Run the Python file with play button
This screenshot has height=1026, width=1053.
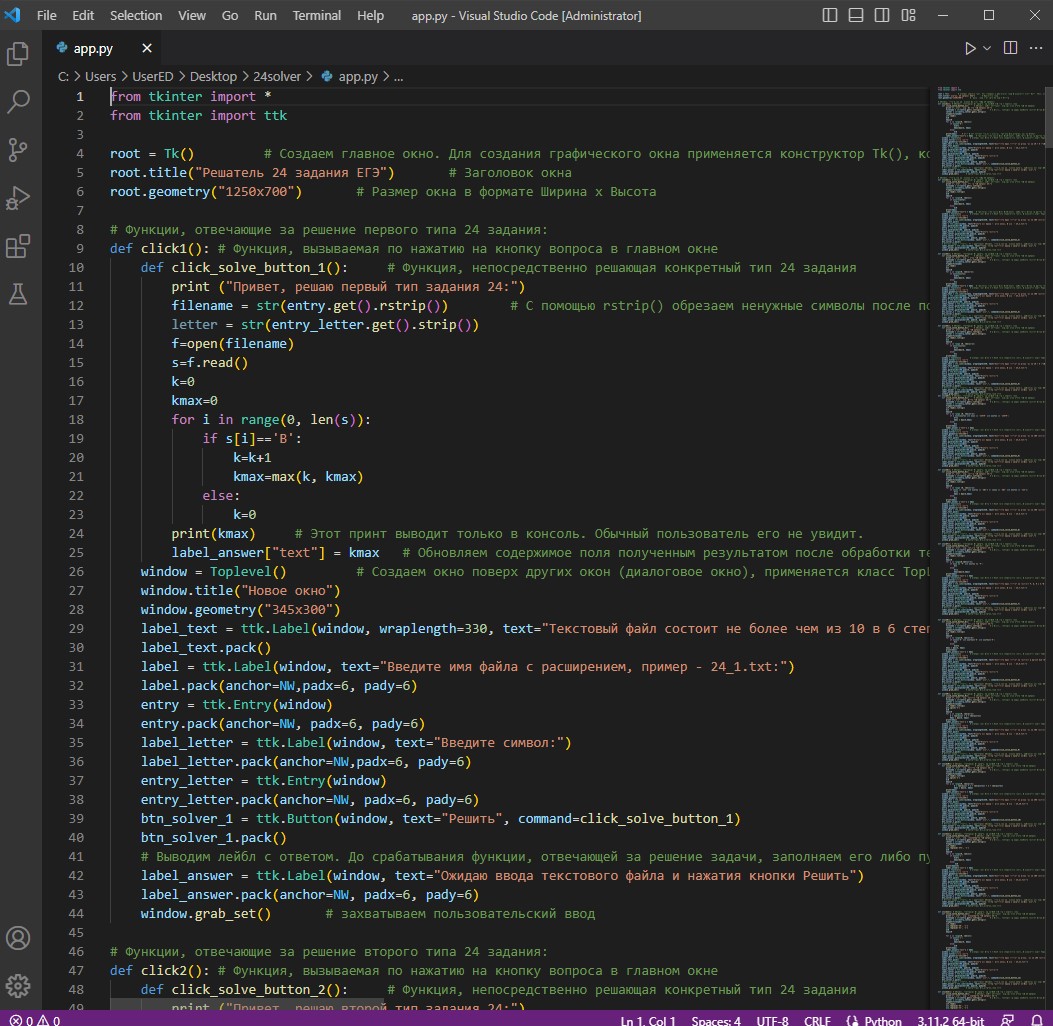[970, 48]
